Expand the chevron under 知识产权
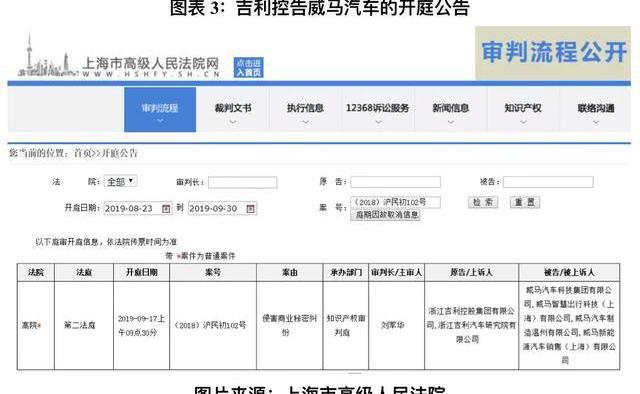 pos(523,122)
